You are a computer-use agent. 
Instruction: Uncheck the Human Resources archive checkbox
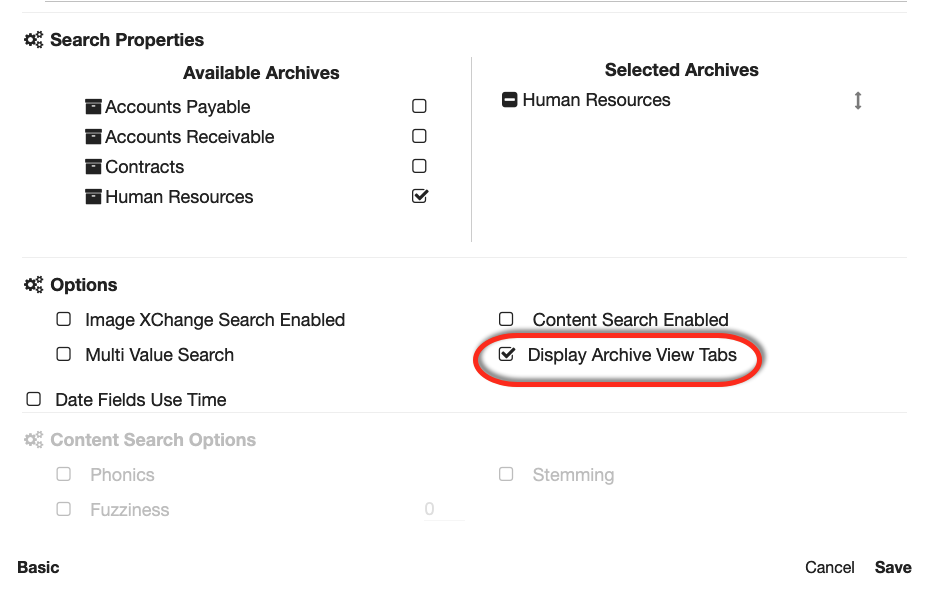click(x=420, y=196)
